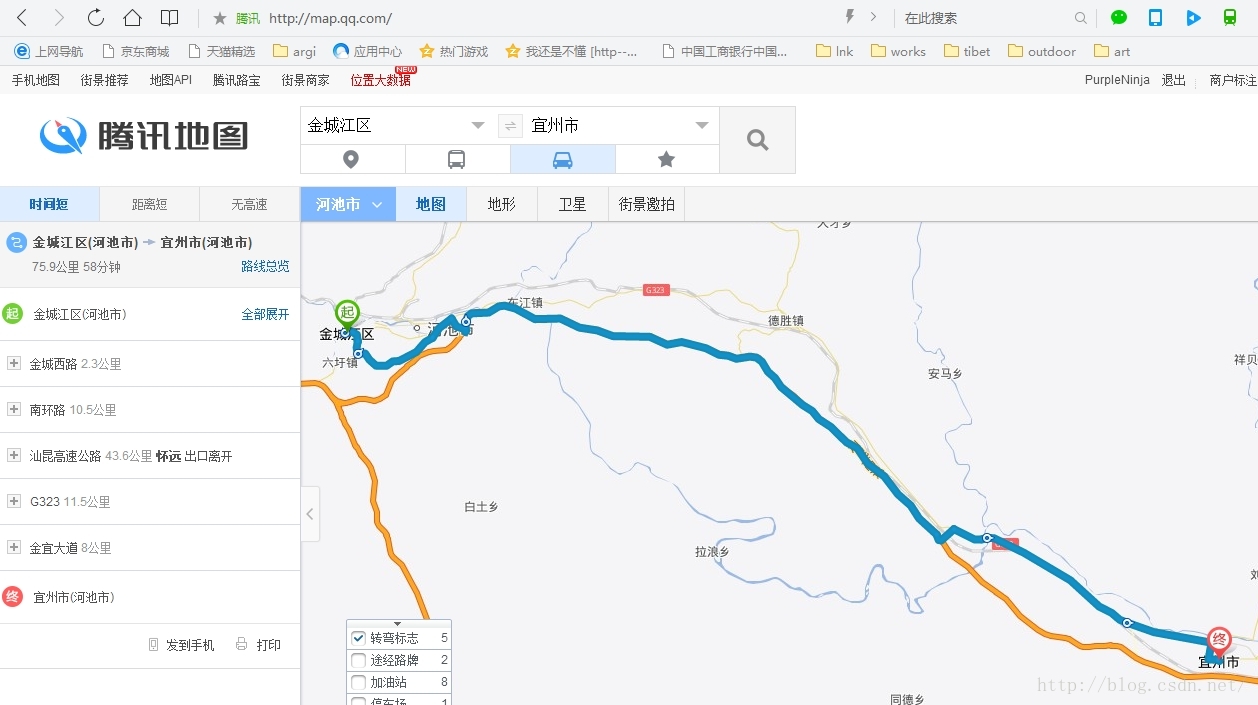This screenshot has width=1258, height=705.
Task: Check the 加油站 checkbox
Action: tap(358, 682)
